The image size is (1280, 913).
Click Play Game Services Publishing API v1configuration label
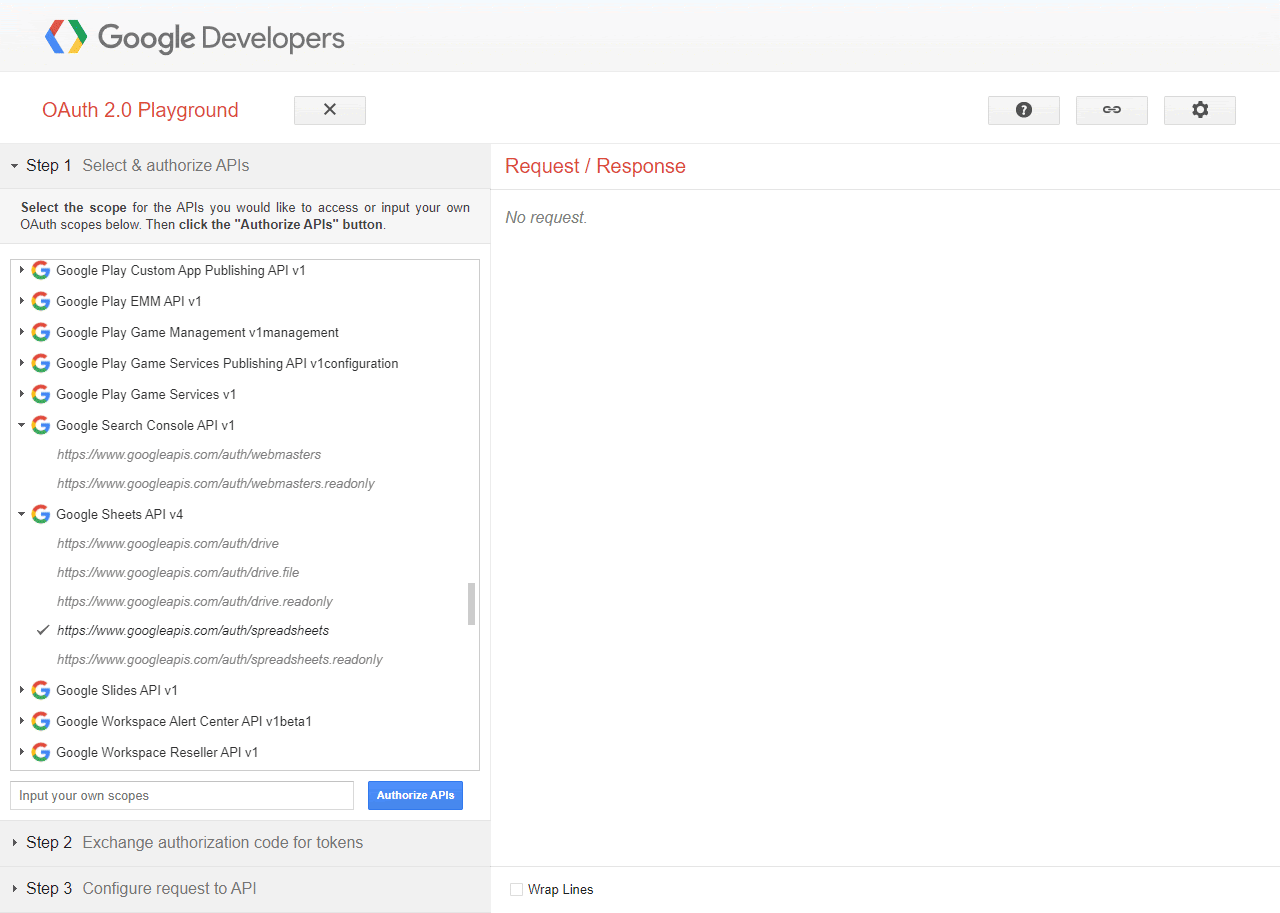[x=227, y=363]
